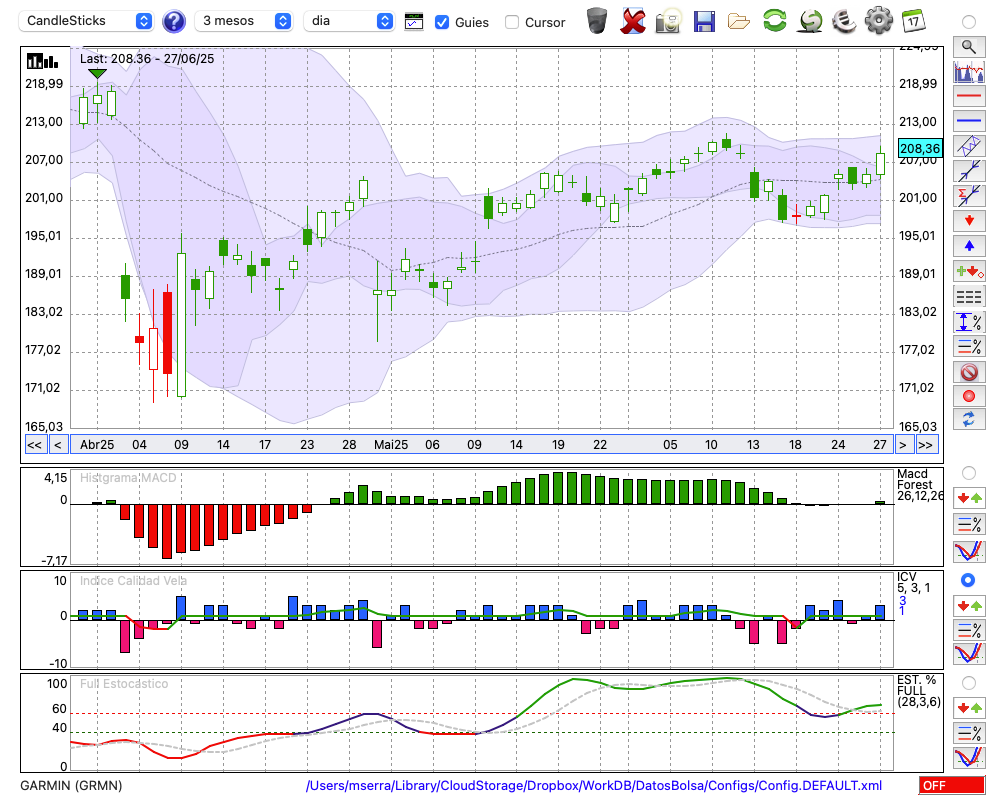Save using the blue floppy disk icon
Image resolution: width=1000 pixels, height=800 pixels.
(704, 21)
